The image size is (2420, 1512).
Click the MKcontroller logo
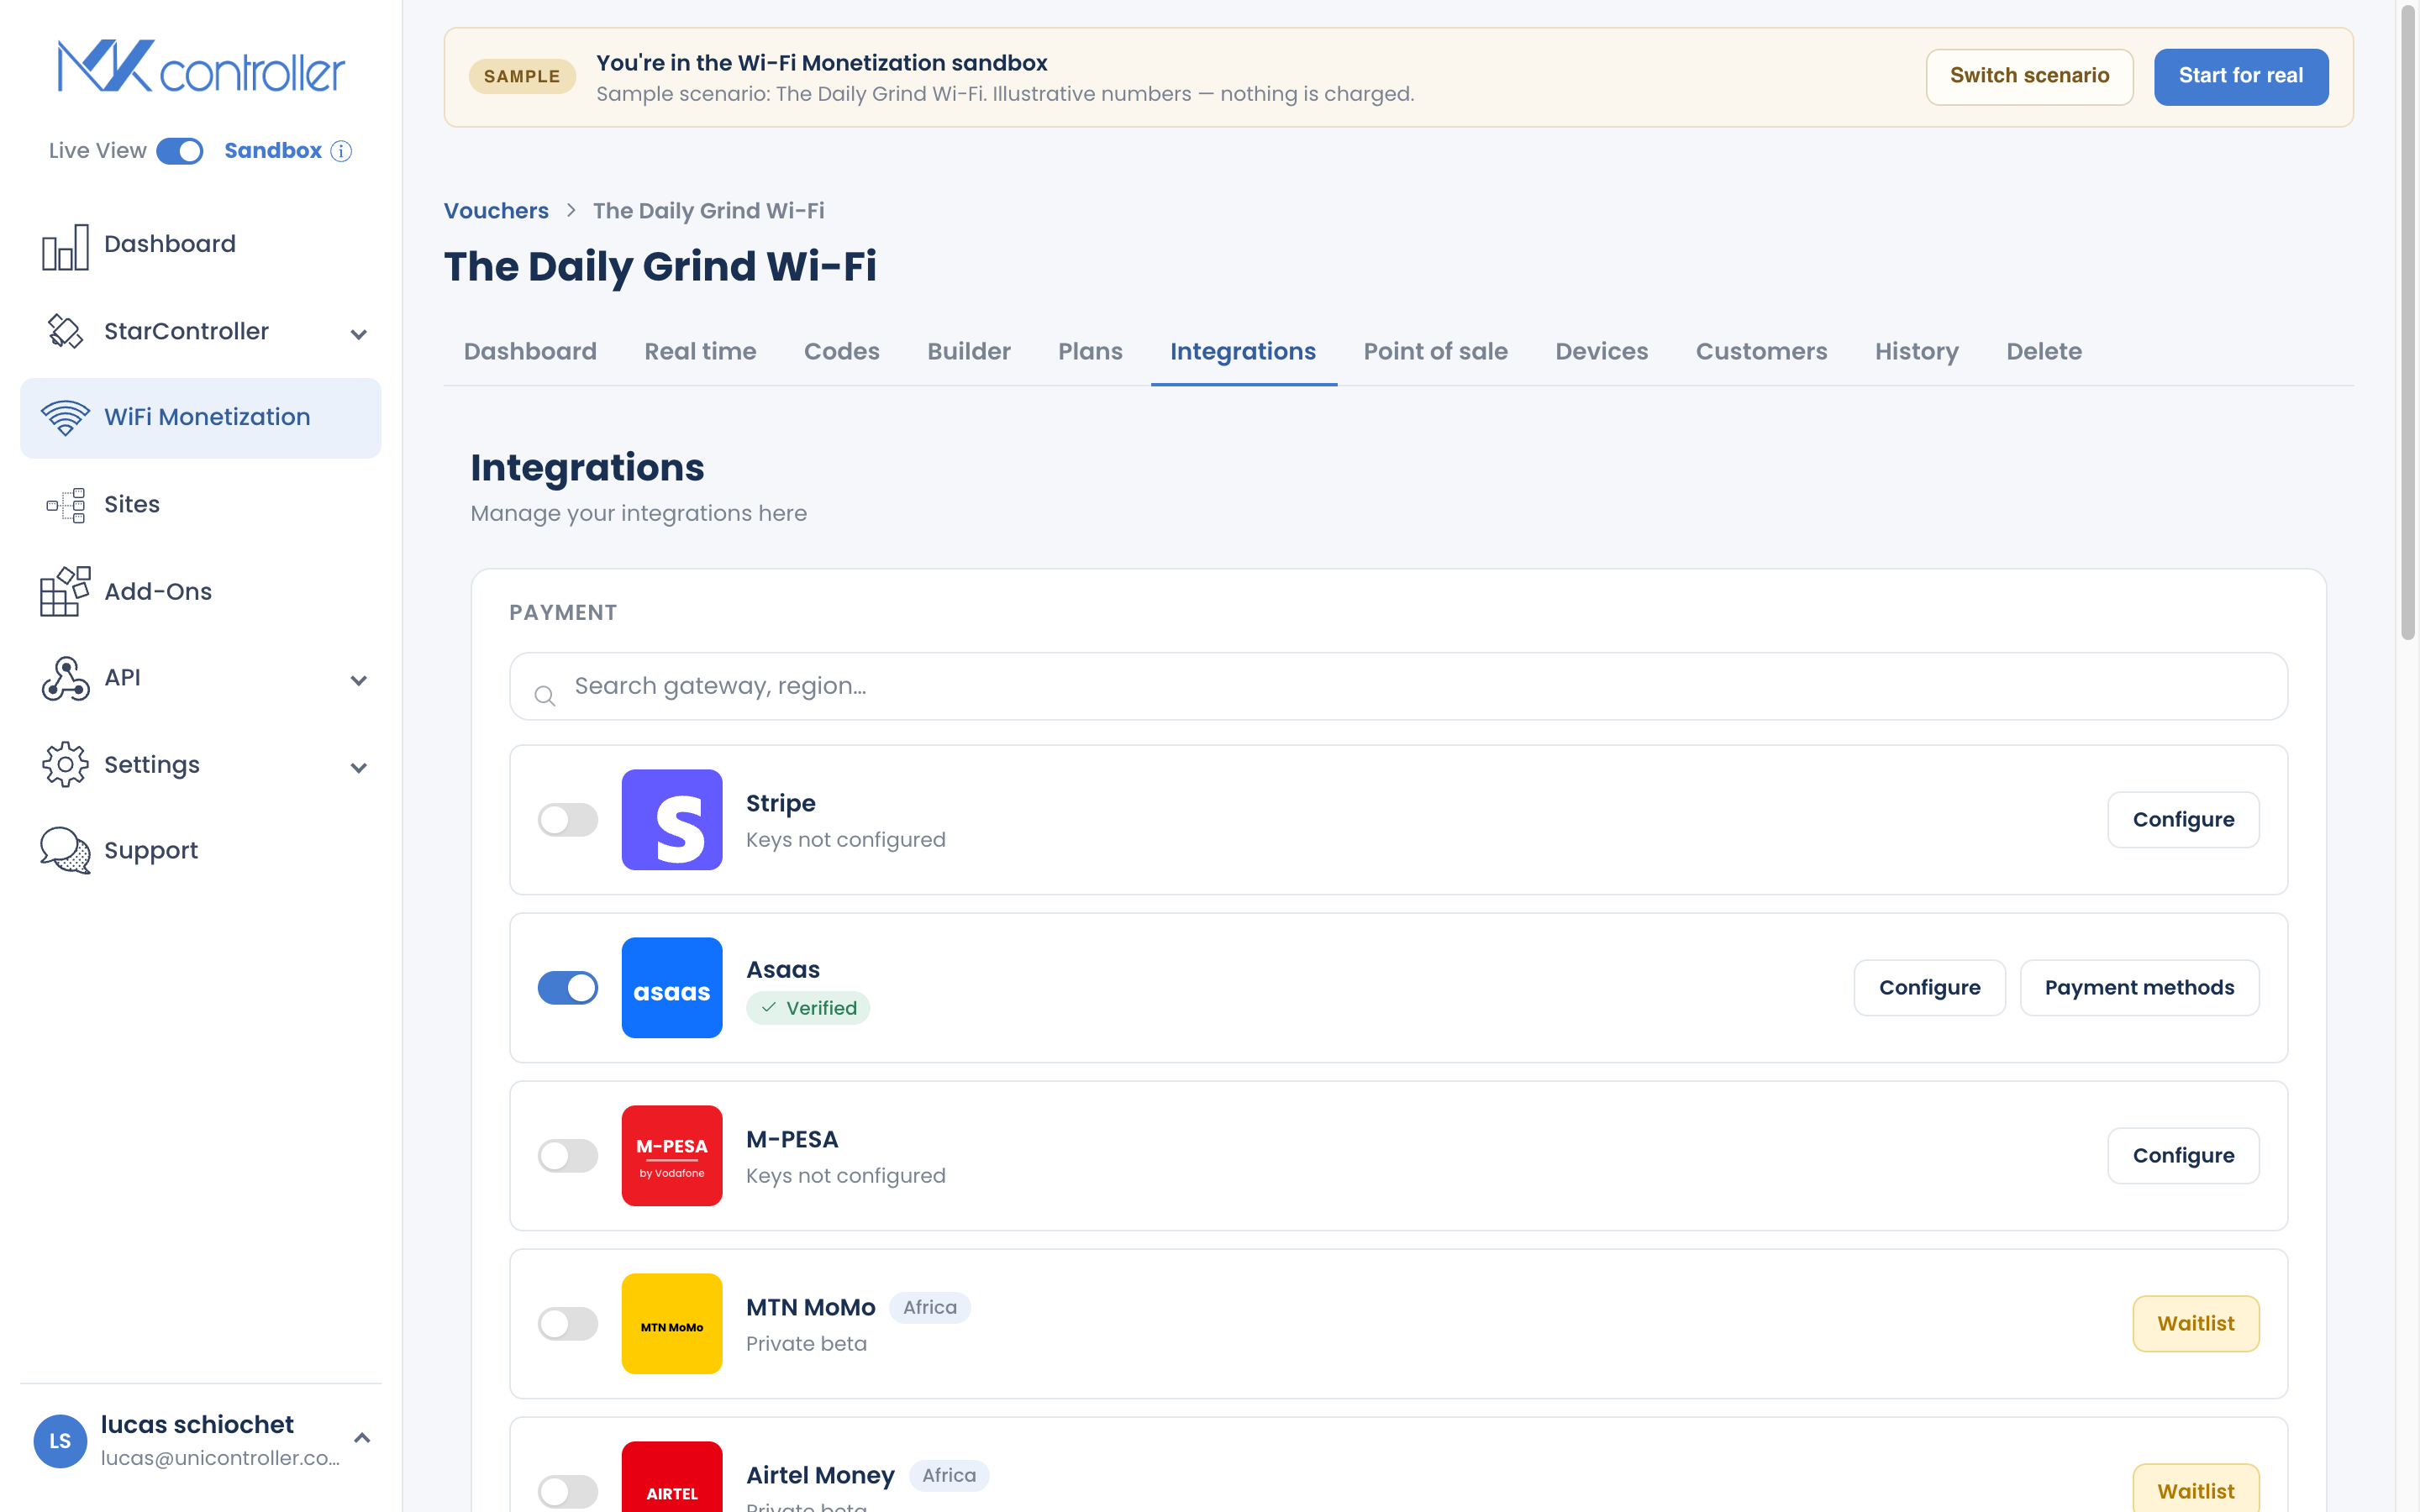click(201, 66)
